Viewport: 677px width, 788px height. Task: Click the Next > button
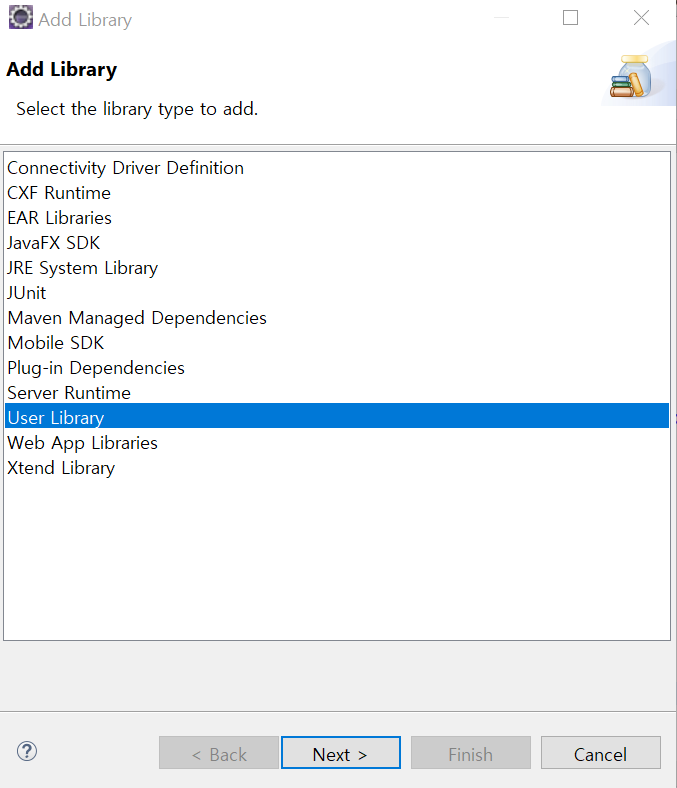click(341, 752)
